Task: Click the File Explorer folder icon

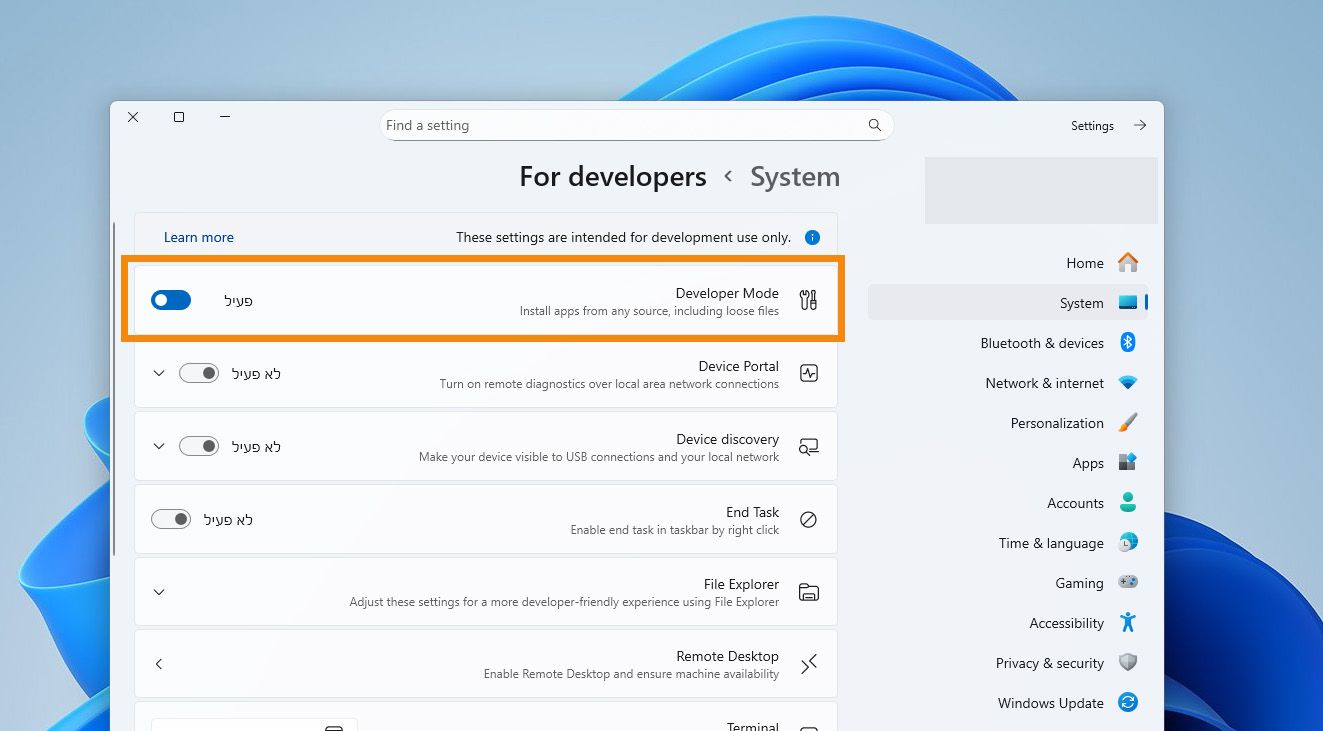Action: tap(809, 592)
